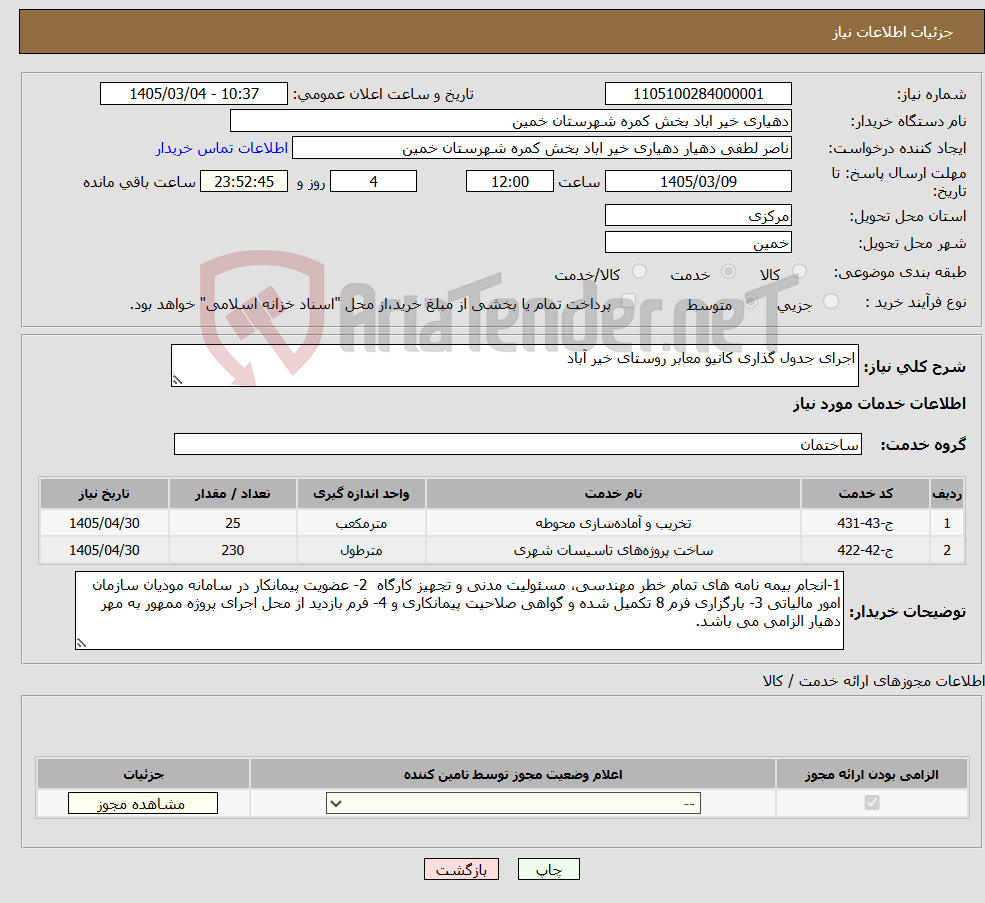Click the اعلام وضعیت مجوز header

click(x=513, y=774)
